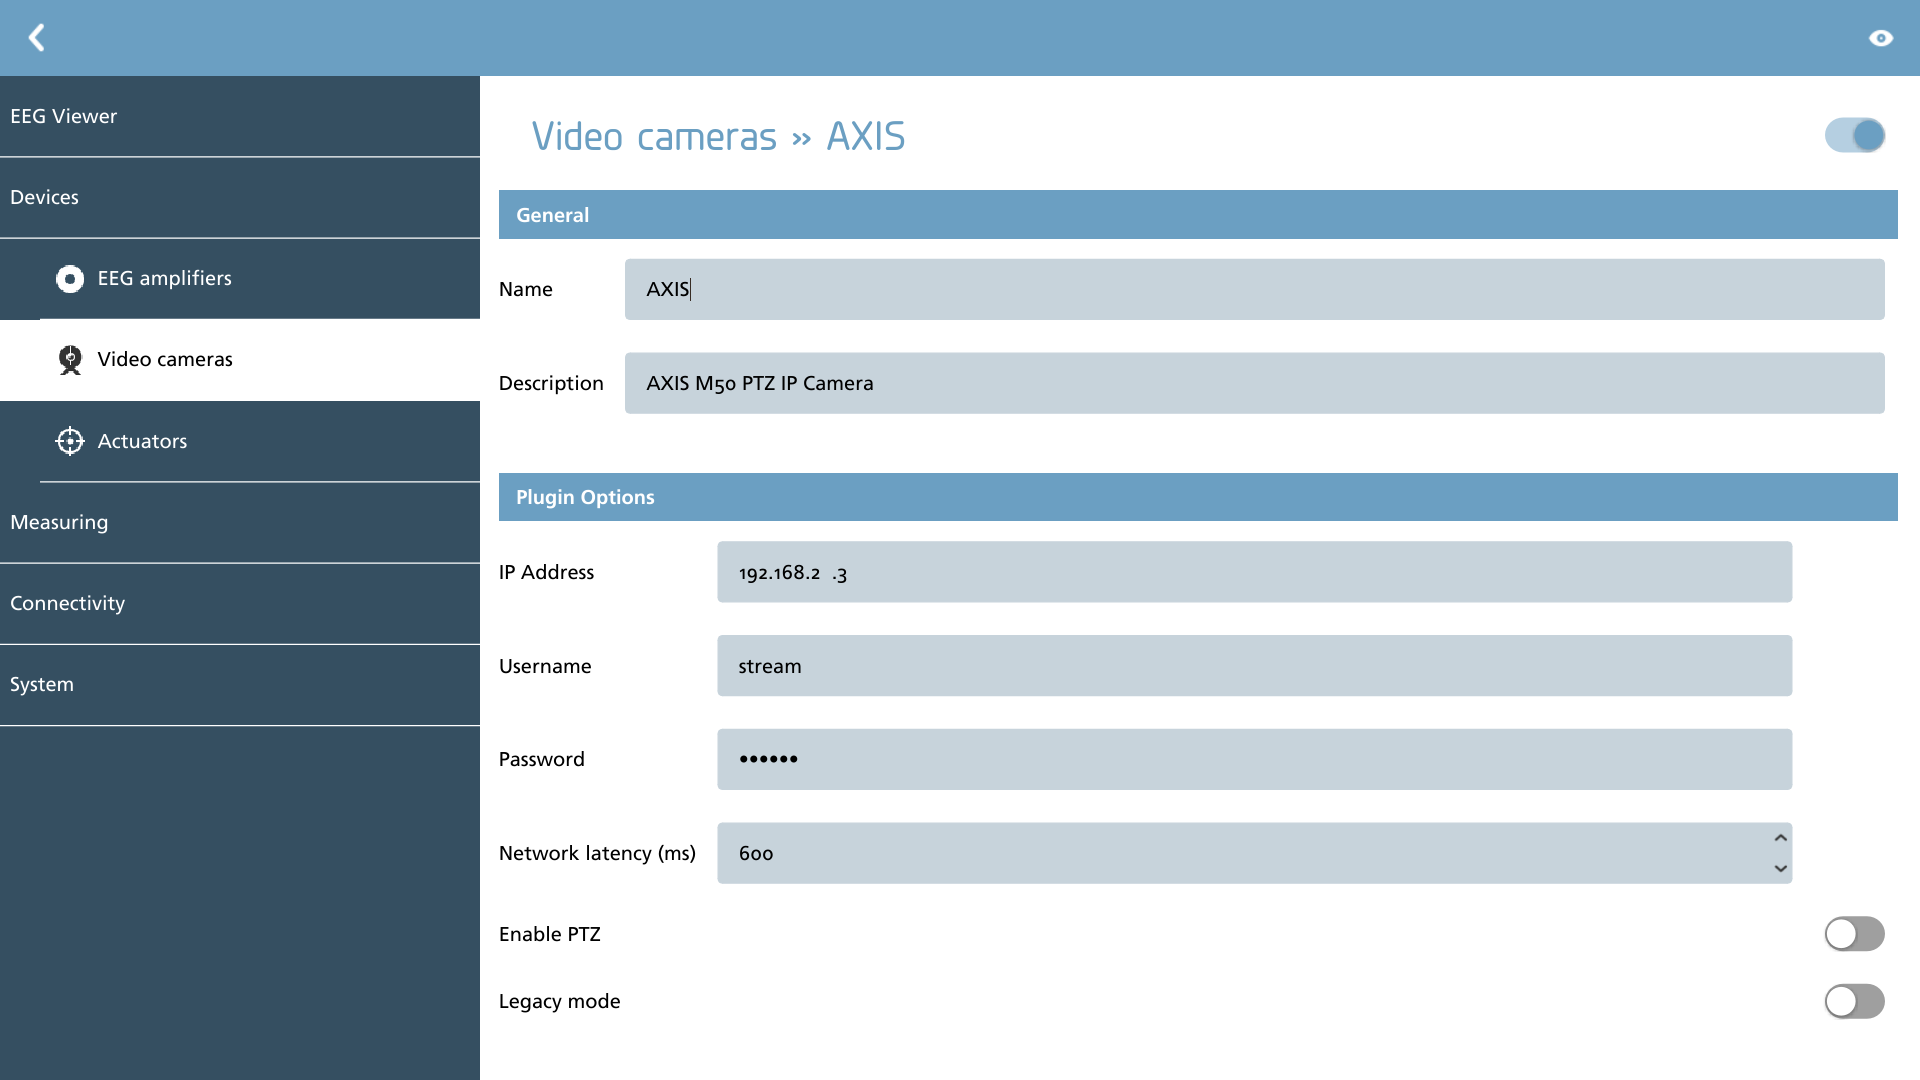Click the Video cameras breadcrumb link
This screenshot has height=1080, width=1920.
[x=654, y=136]
